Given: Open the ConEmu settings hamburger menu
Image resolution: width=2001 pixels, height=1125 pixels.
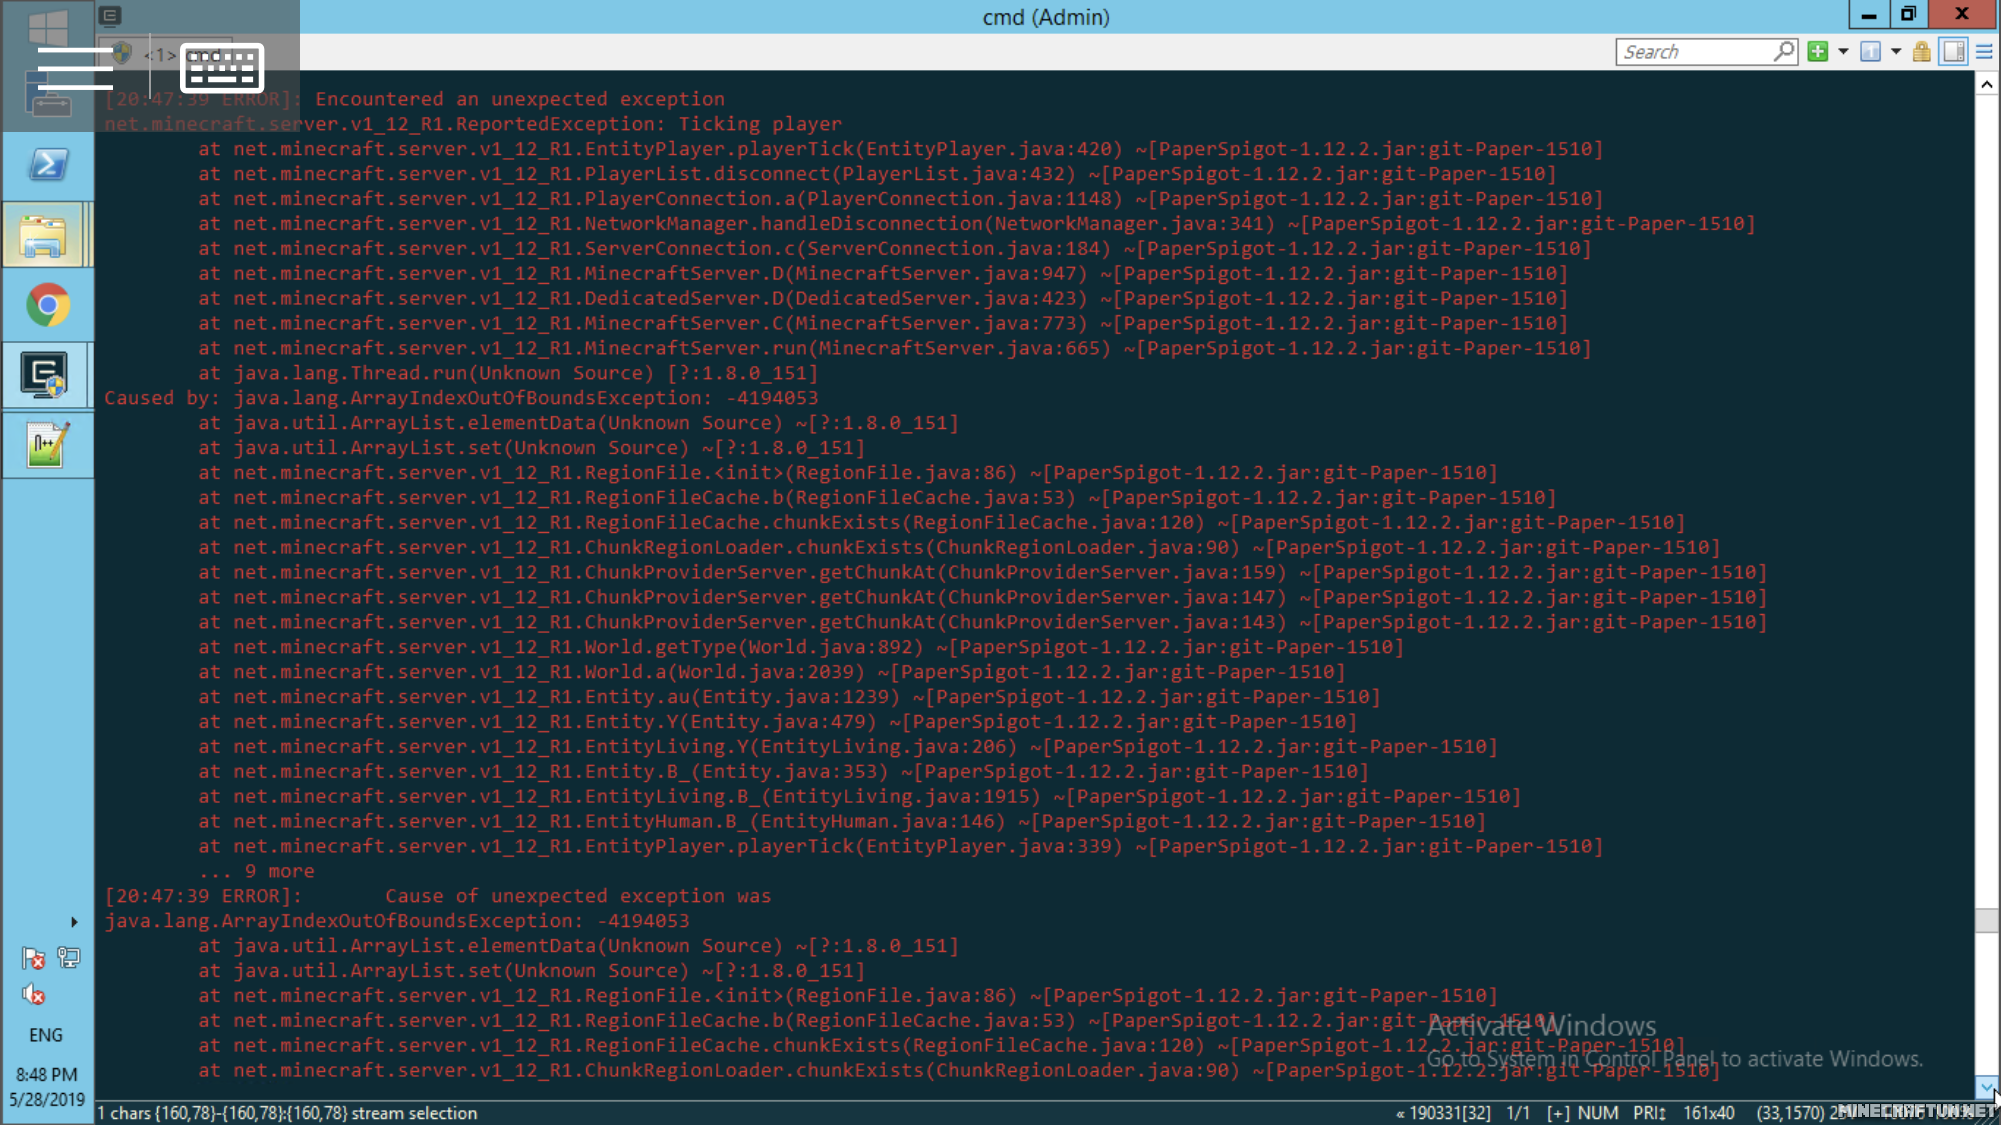Looking at the screenshot, I should (x=1984, y=52).
